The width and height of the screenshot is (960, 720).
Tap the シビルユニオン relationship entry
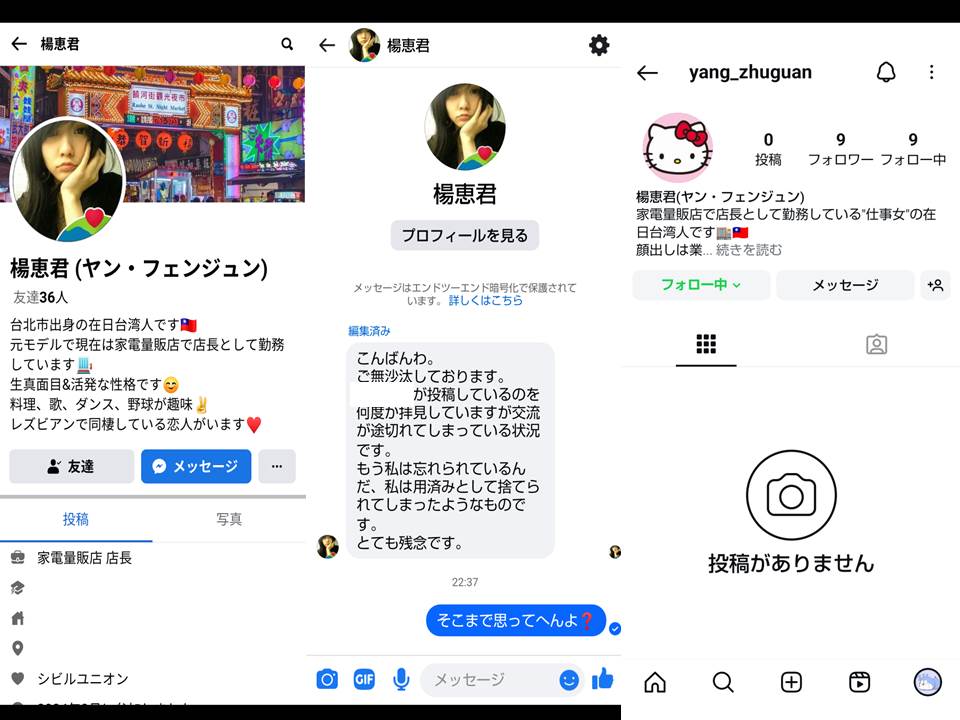83,678
